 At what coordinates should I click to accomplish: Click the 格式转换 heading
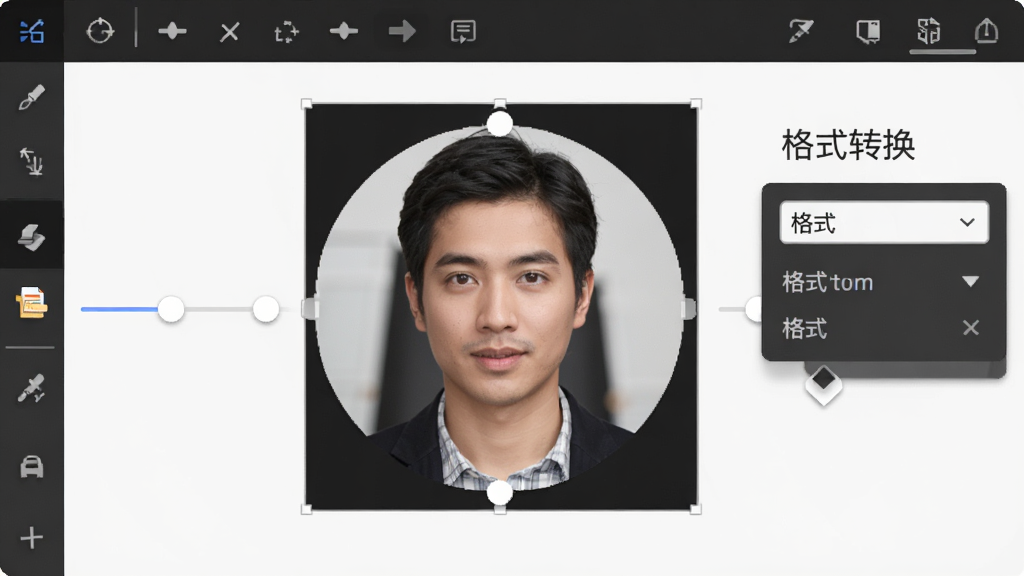click(x=848, y=145)
